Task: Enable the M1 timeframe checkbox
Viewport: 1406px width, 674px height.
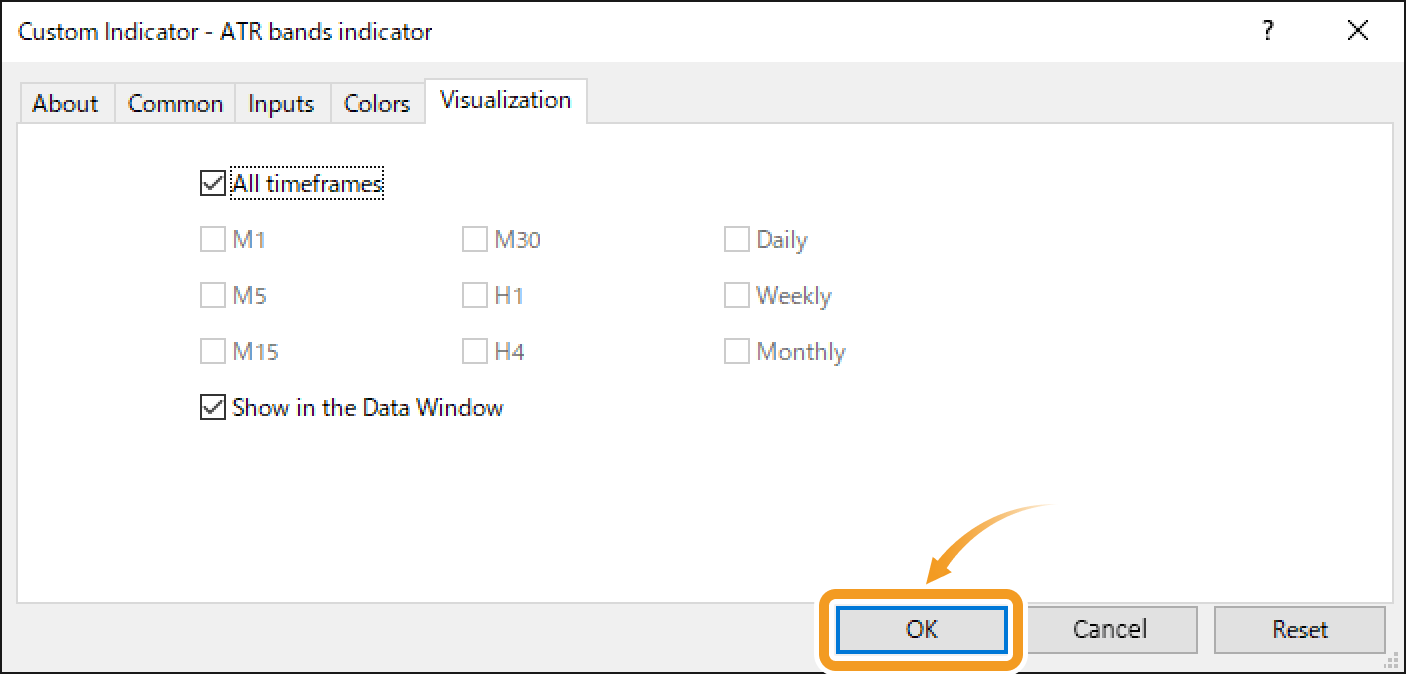Action: click(212, 239)
